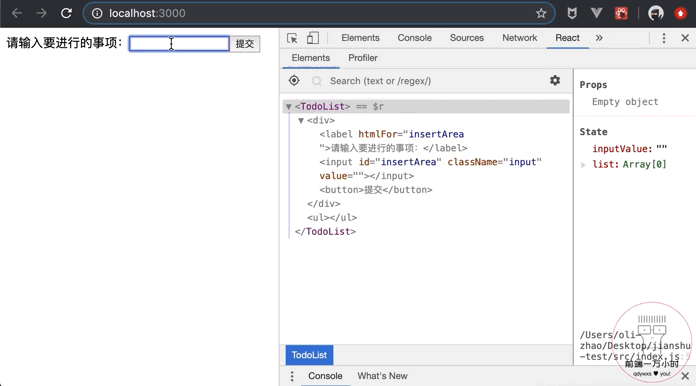Select the empty ul element row

pos(332,217)
